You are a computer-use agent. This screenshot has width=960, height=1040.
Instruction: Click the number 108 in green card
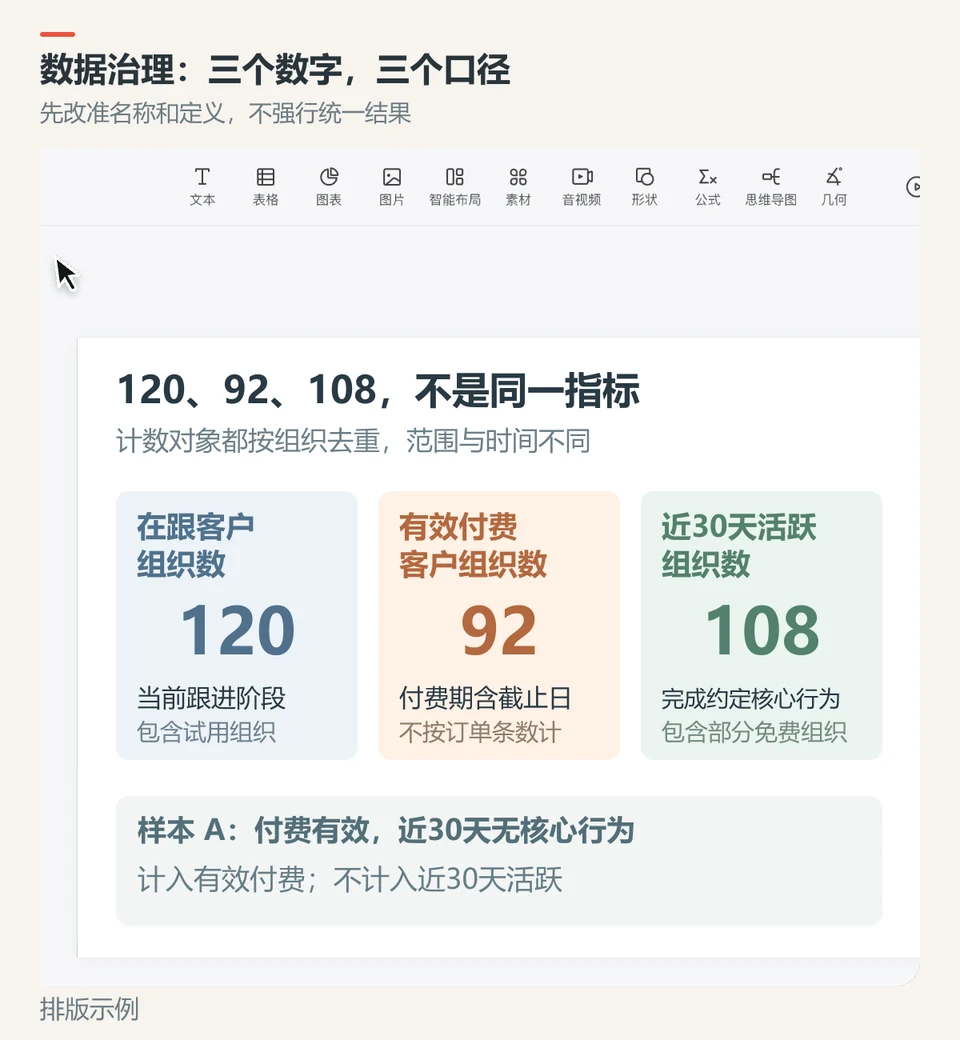click(762, 630)
